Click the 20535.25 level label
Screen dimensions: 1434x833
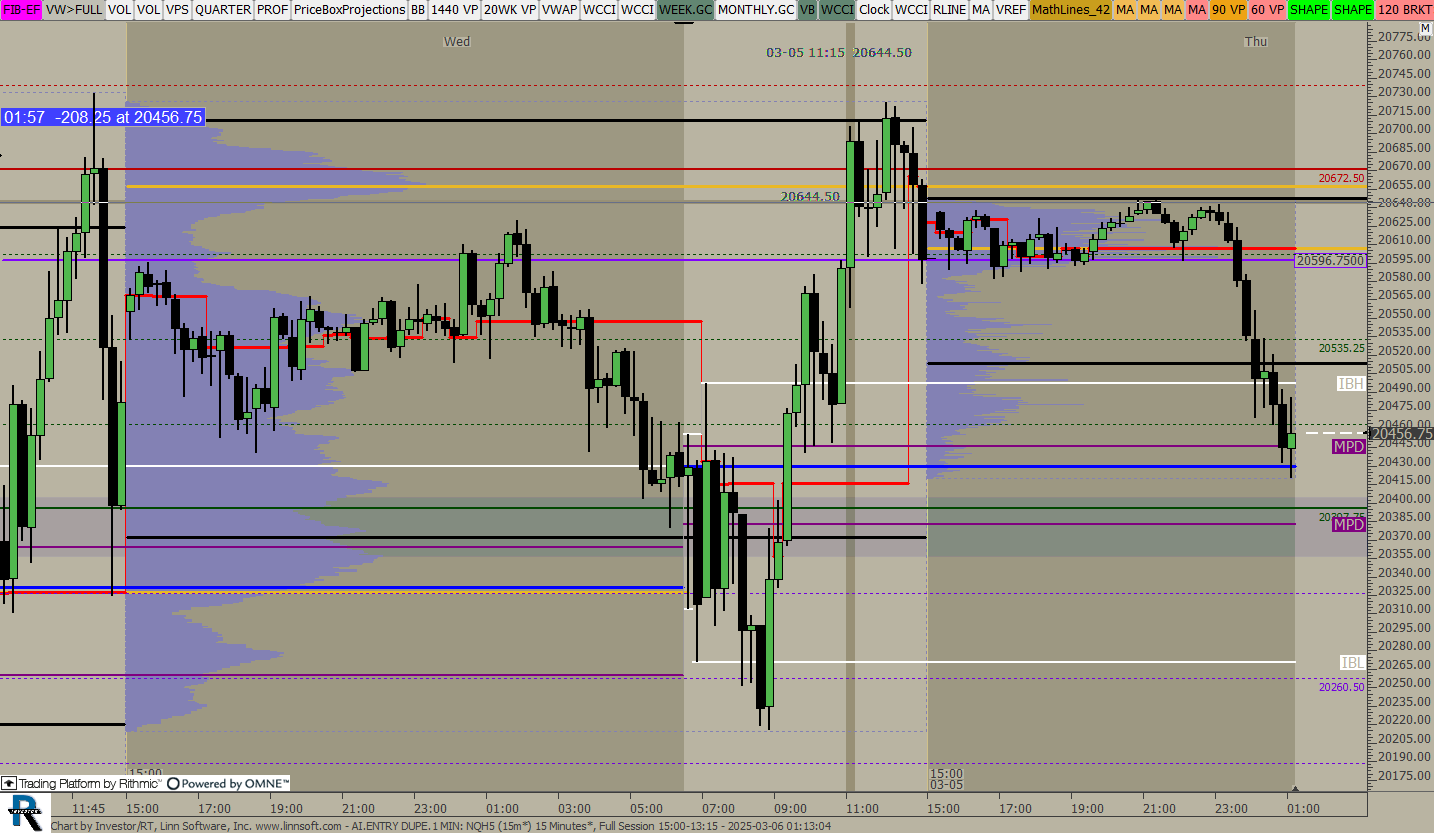pos(1341,348)
